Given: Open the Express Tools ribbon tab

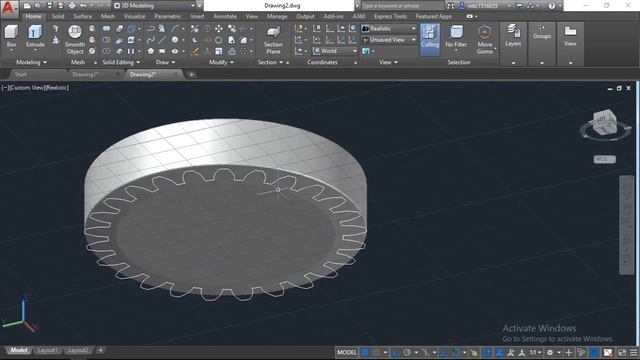Looking at the screenshot, I should [390, 16].
